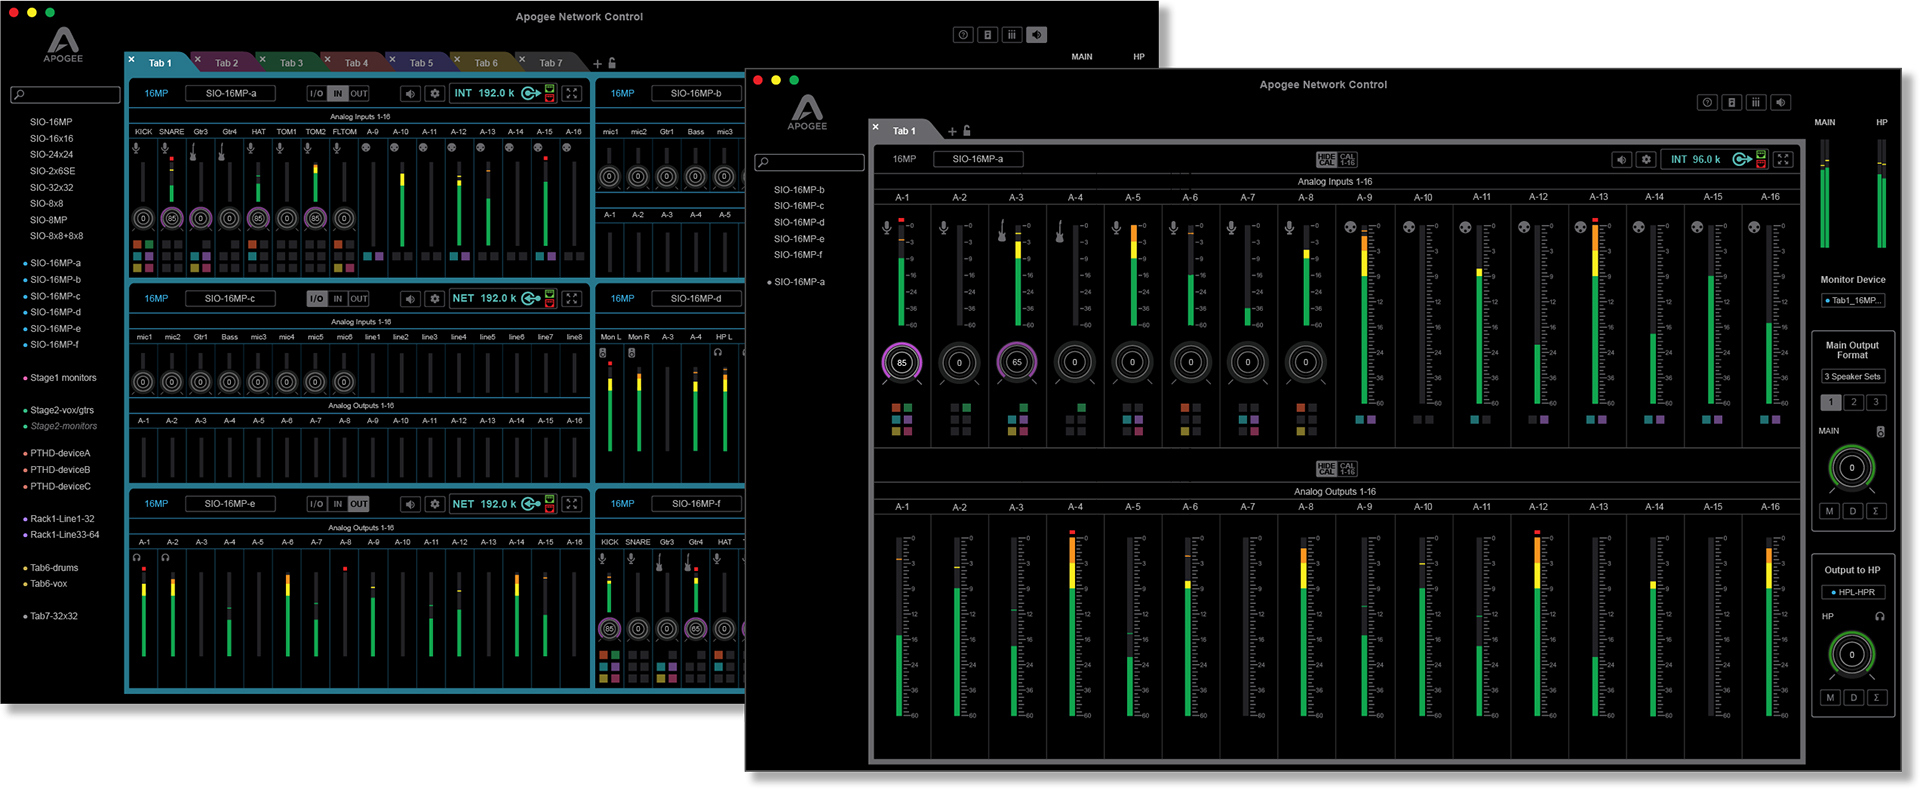Add a new tab with plus icon, back window
1920x789 pixels.
point(598,63)
